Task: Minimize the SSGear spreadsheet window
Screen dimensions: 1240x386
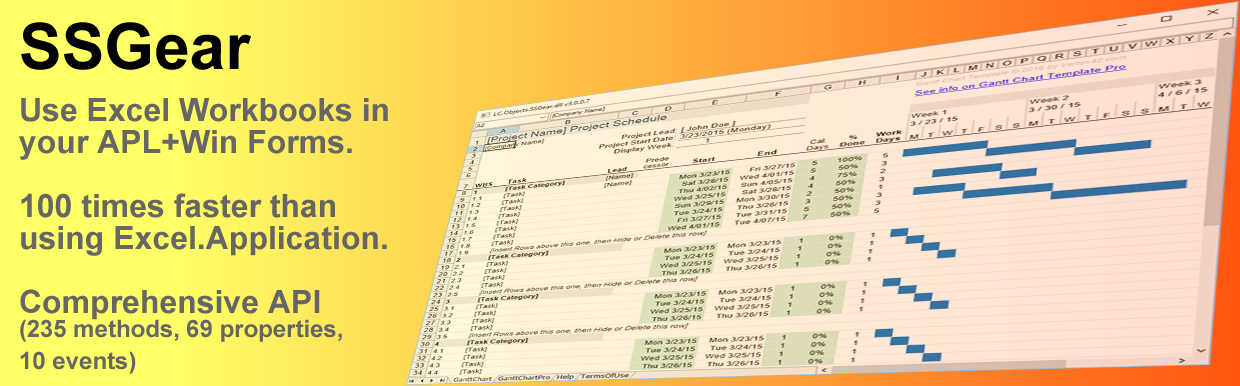Action: click(x=1122, y=25)
